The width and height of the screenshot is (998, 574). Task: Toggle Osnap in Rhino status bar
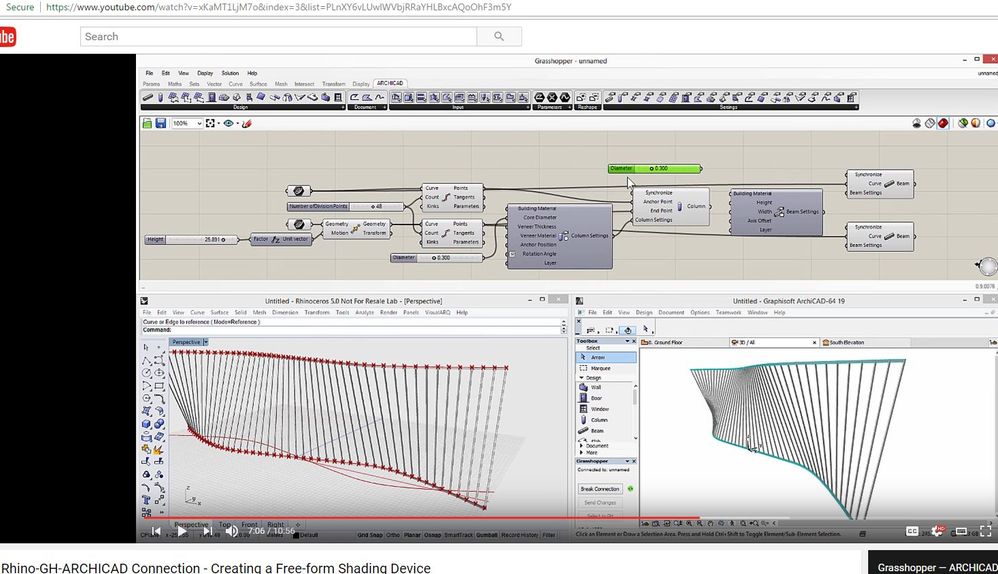(433, 535)
